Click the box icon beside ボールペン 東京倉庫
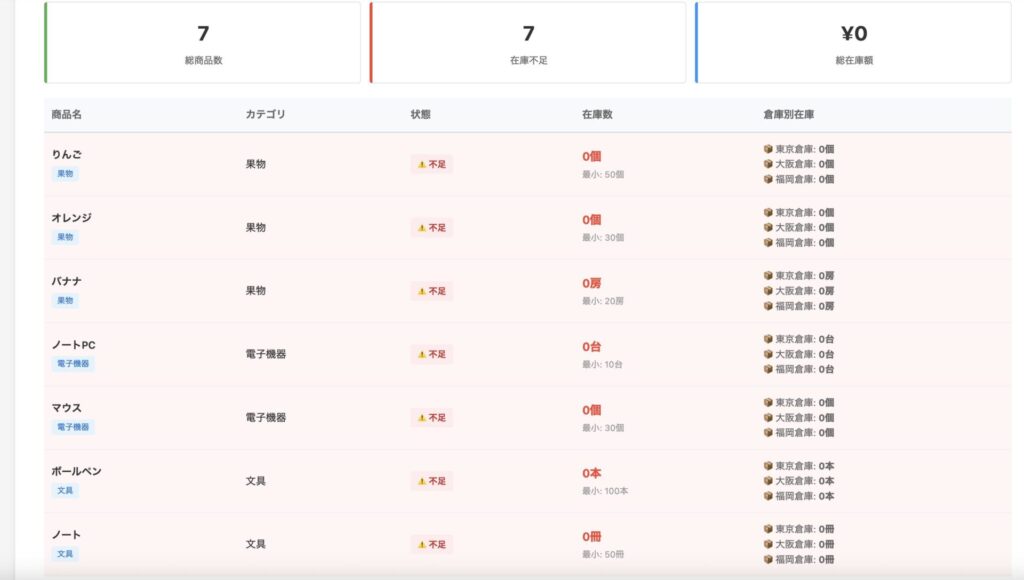The width and height of the screenshot is (1024, 580). coord(768,466)
